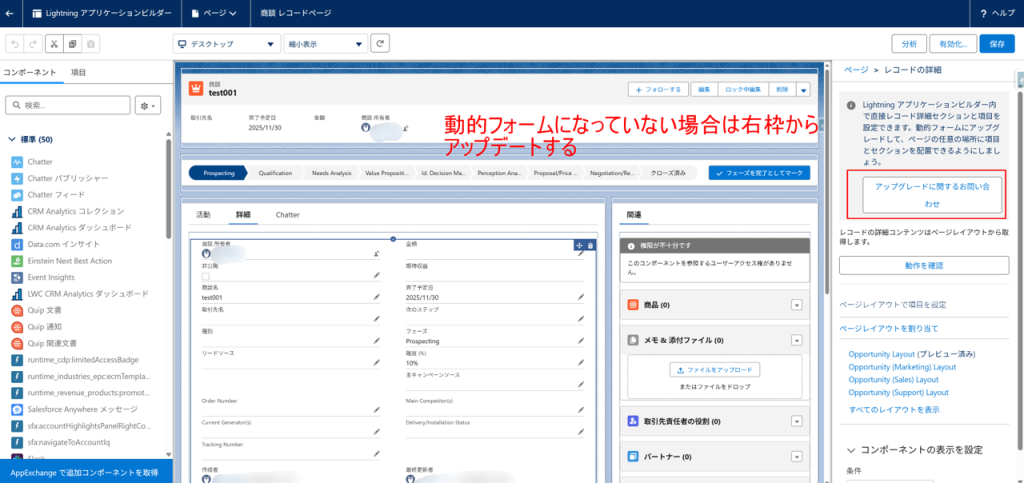Image resolution: width=1024 pixels, height=483 pixels.
Task: Click アップグレードに関するお問い合わせ button
Action: (x=932, y=195)
